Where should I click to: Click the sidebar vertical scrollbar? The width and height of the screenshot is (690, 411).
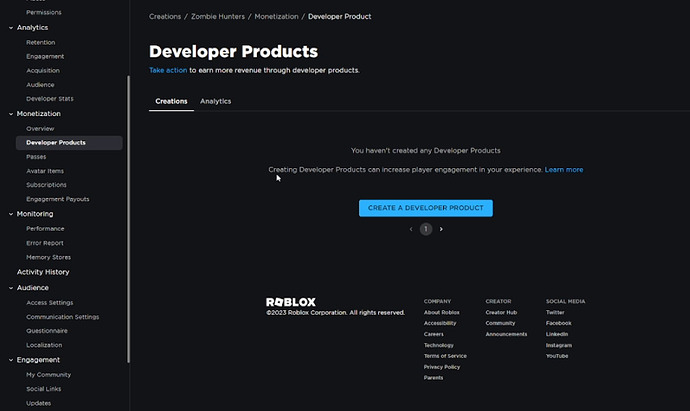pyautogui.click(x=128, y=219)
